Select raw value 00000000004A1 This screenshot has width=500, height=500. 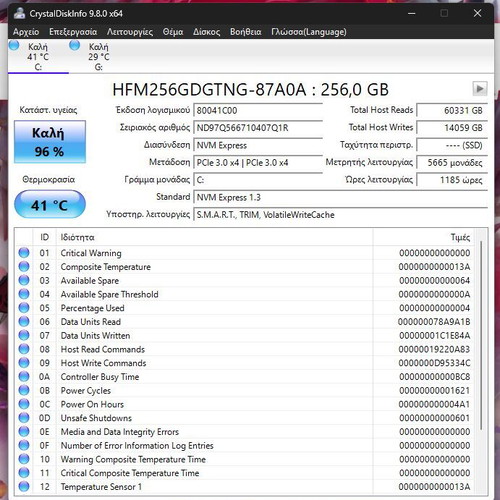[x=434, y=404]
